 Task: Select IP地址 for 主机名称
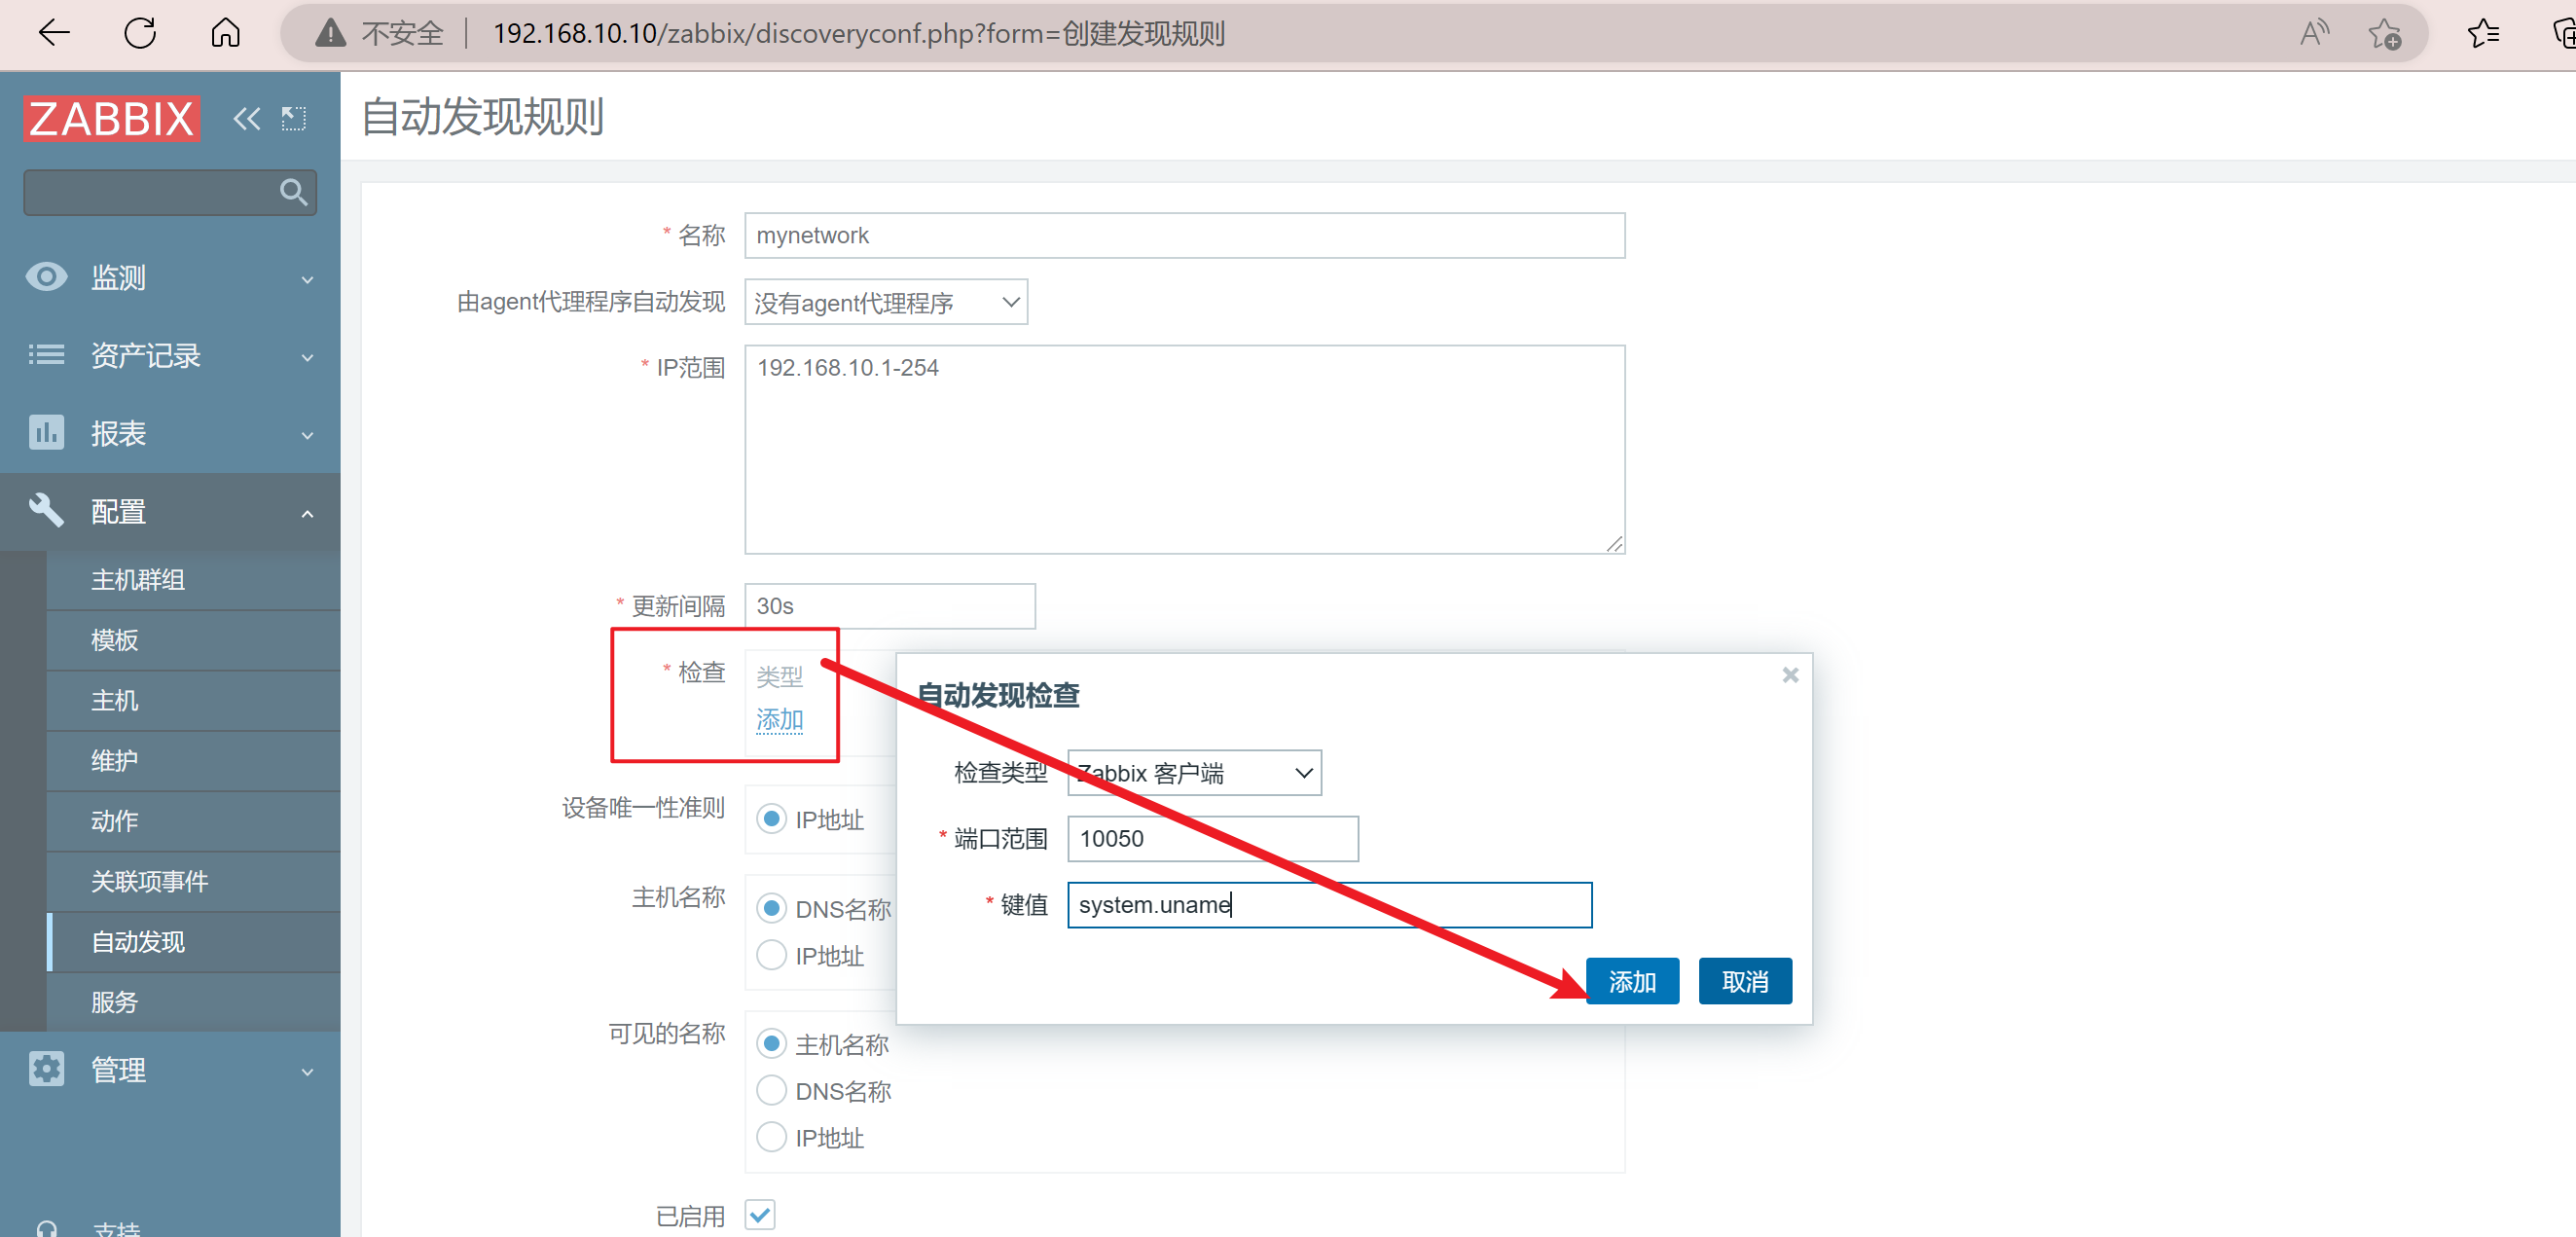tap(771, 955)
